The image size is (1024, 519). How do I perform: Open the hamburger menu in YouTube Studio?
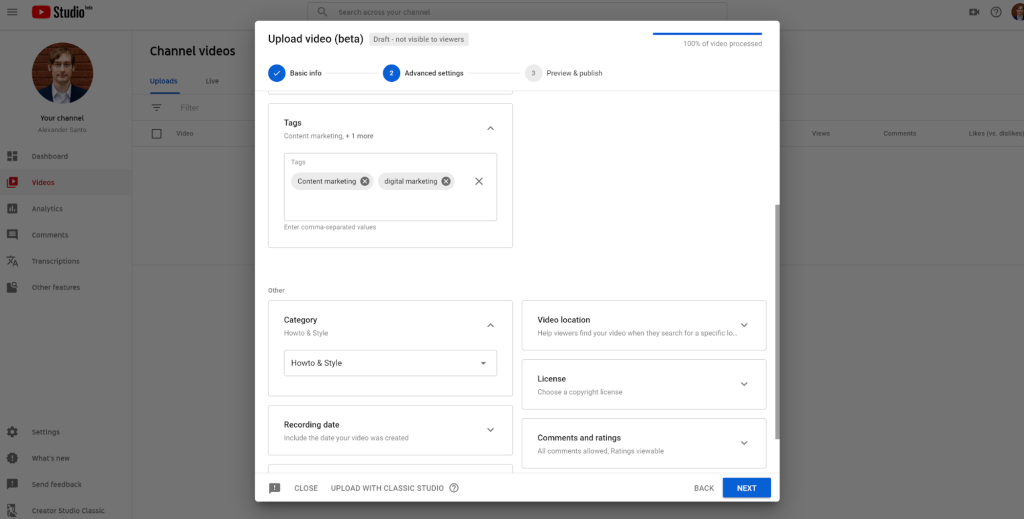coord(12,12)
